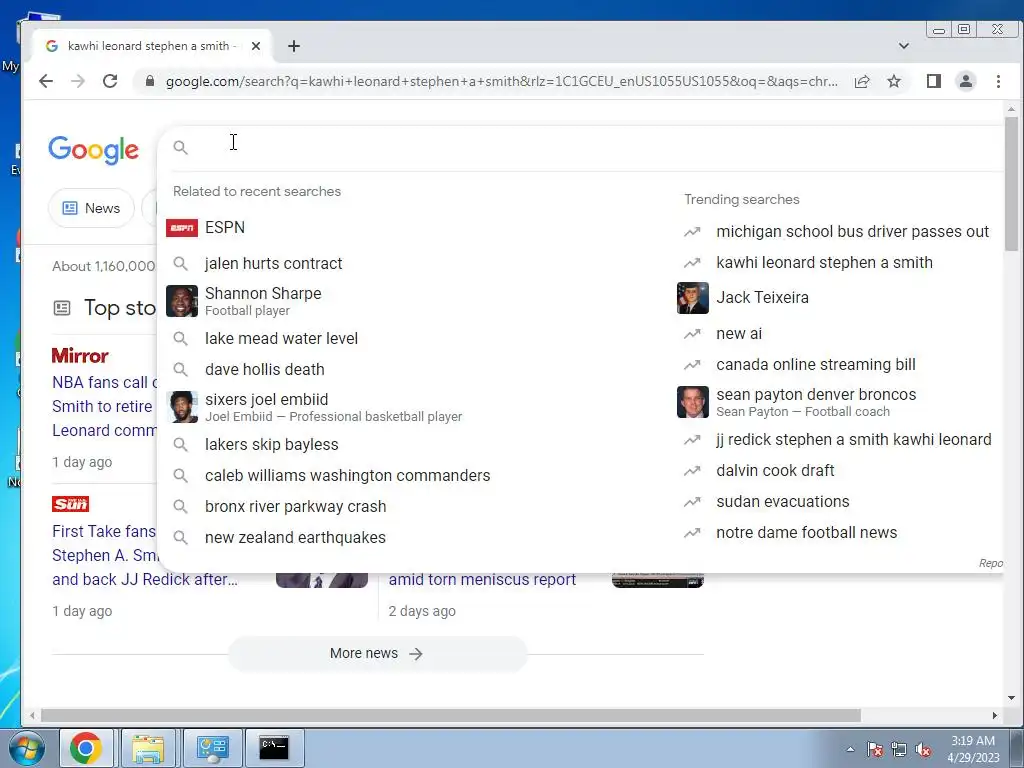Click the horizontal scrollbar thumb
Screen dimensions: 1024x768
pos(451,716)
